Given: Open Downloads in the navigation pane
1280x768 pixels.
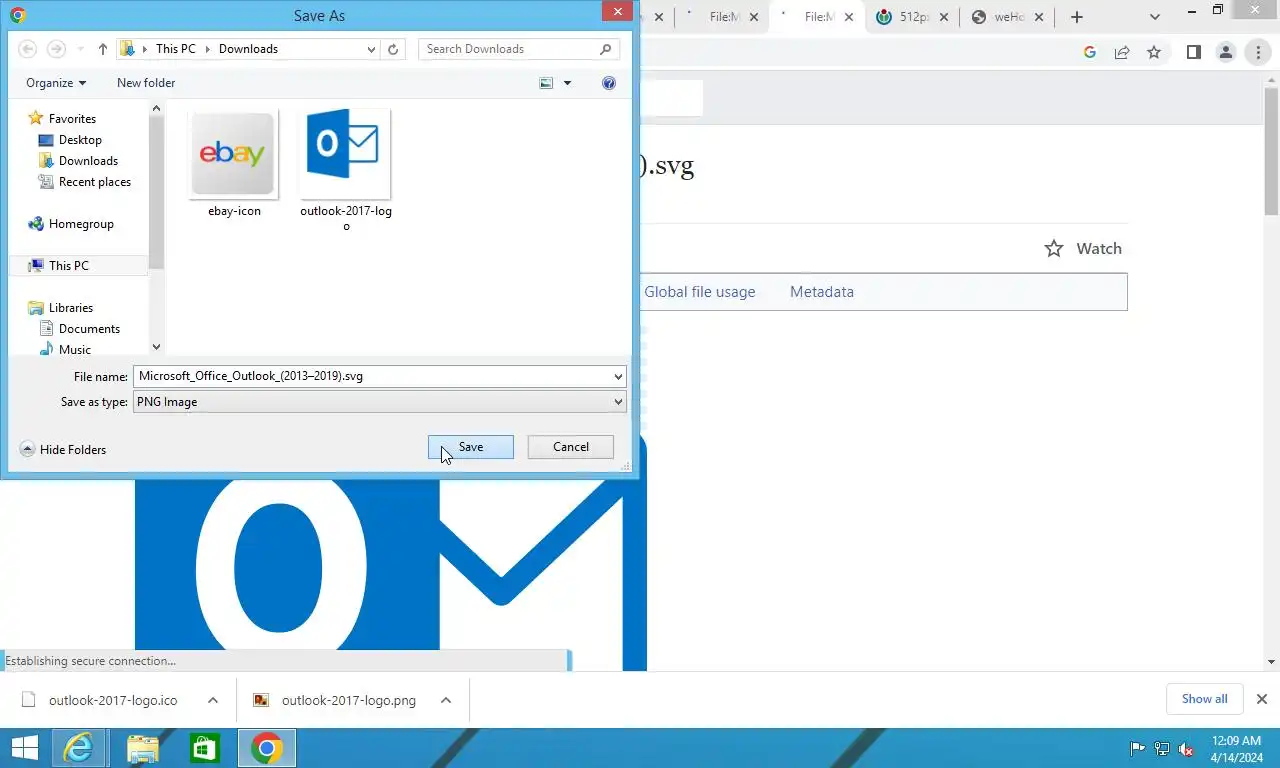Looking at the screenshot, I should [x=88, y=161].
